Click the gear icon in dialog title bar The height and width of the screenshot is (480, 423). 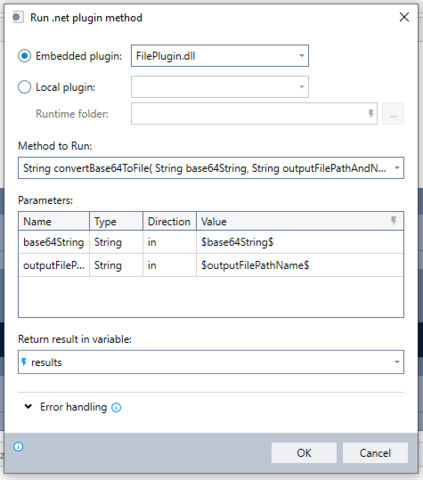[x=18, y=17]
